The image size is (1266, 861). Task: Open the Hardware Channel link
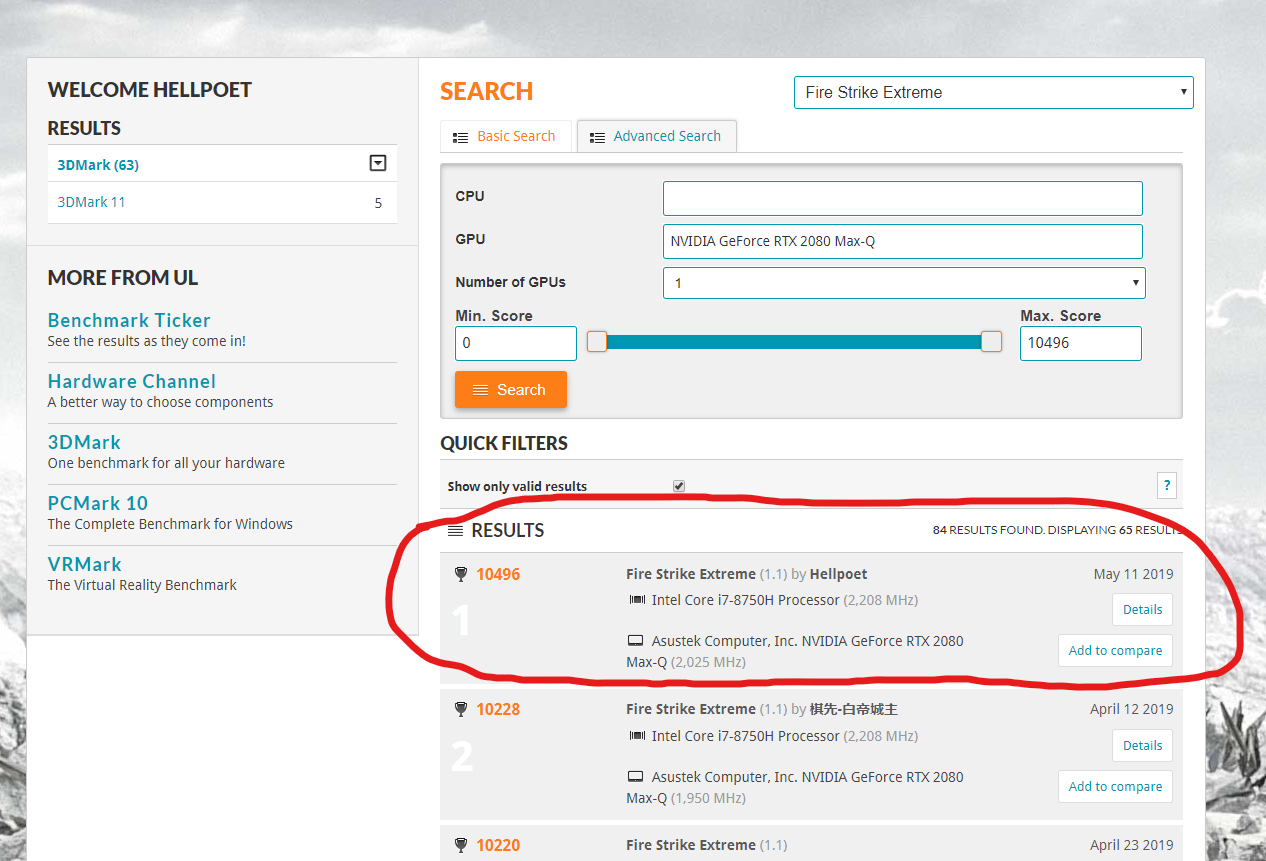132,381
